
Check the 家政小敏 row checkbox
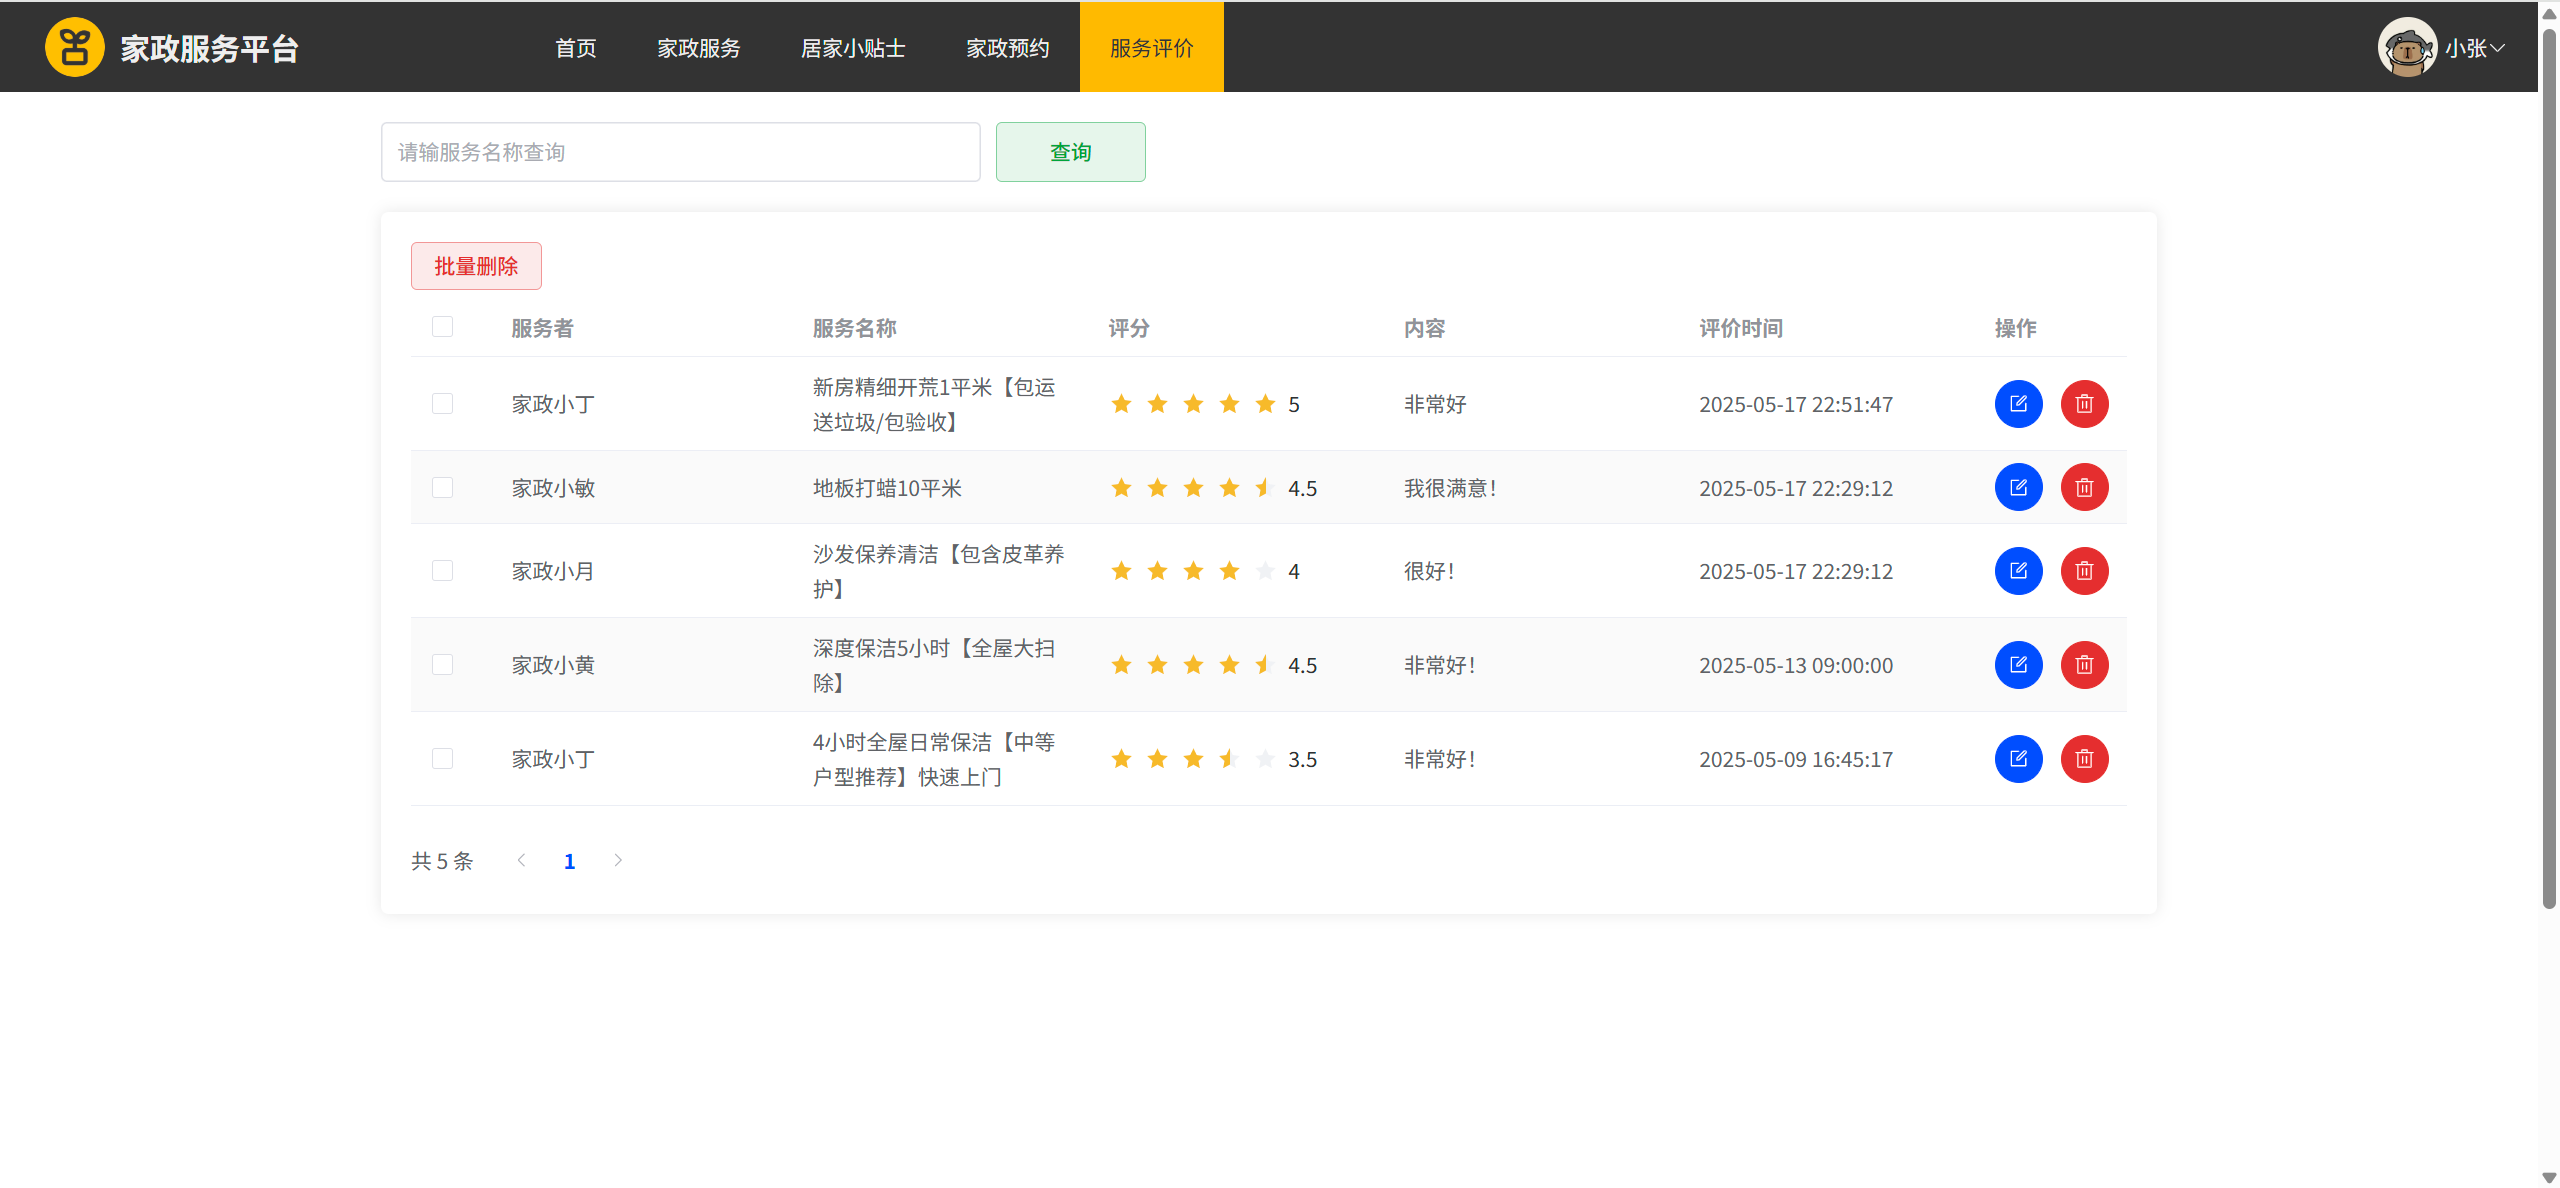442,488
